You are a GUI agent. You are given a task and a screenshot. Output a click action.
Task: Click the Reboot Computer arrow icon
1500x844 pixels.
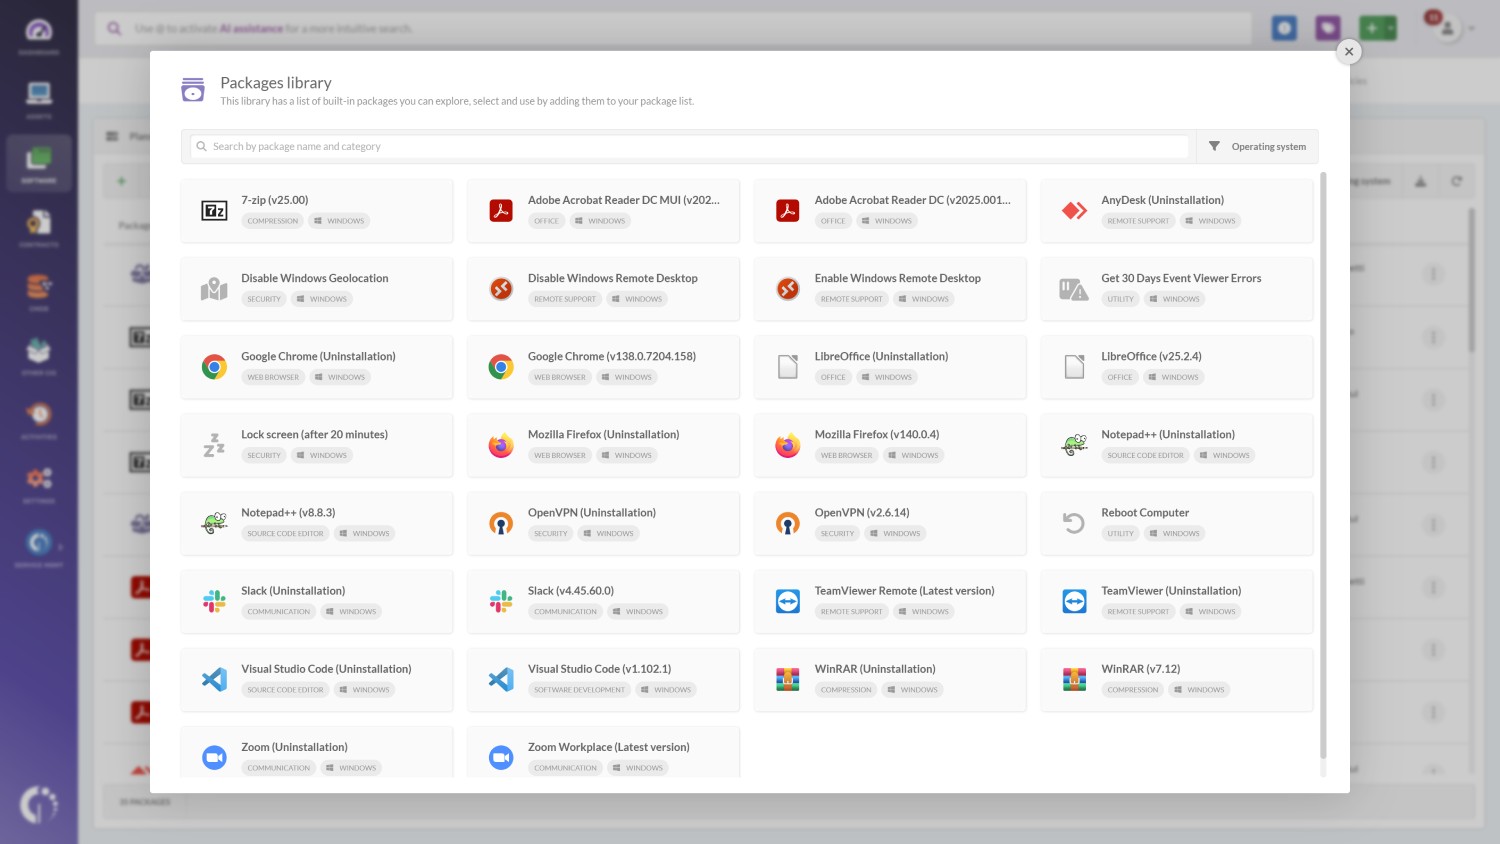(1074, 523)
